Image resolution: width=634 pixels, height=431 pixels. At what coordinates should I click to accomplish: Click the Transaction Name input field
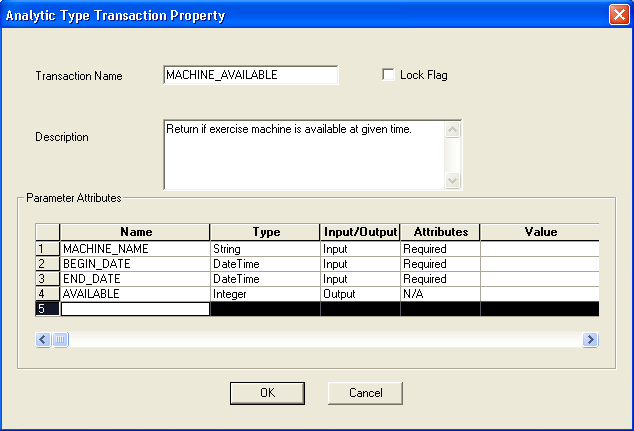(x=251, y=75)
